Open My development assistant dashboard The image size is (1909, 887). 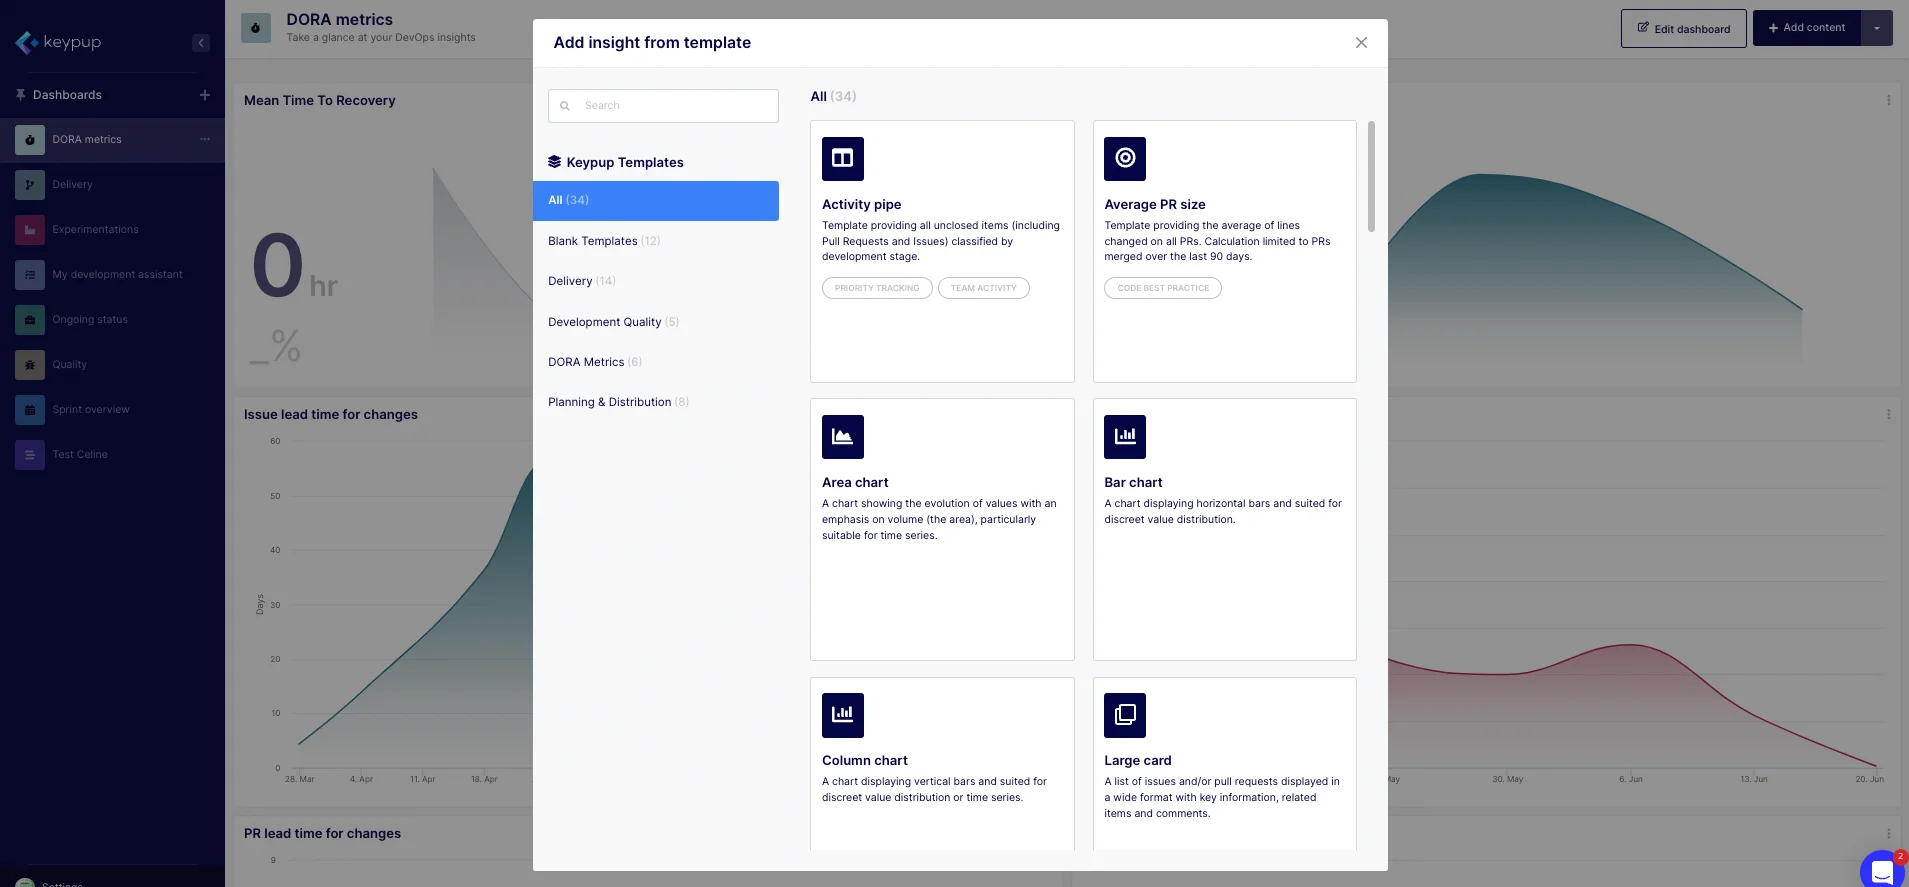(x=112, y=274)
